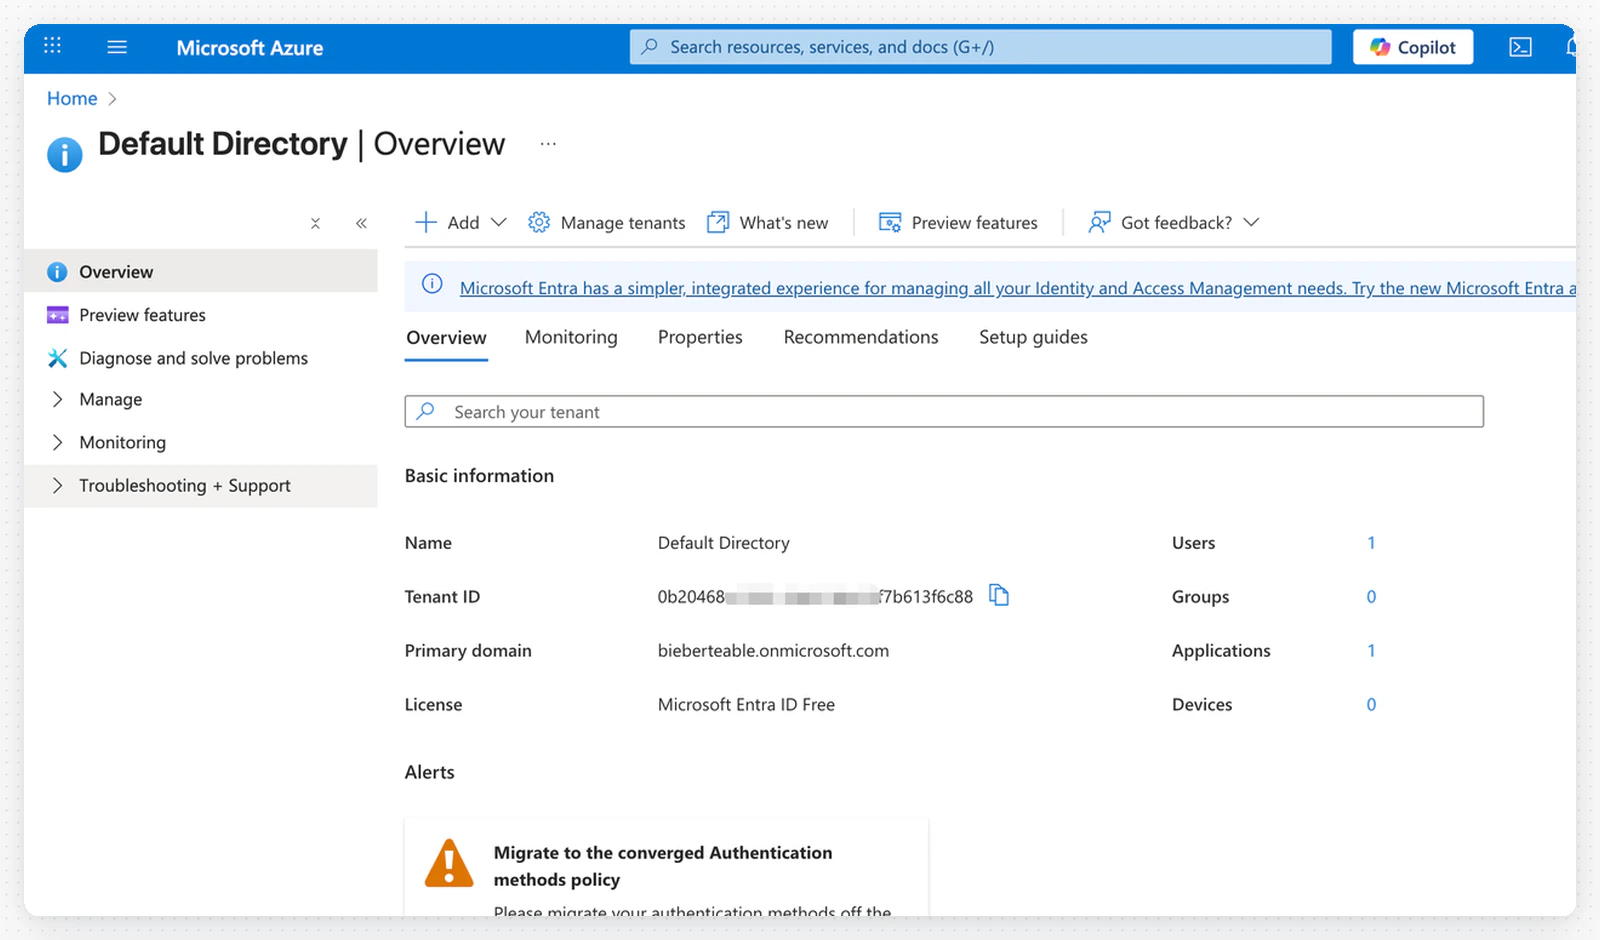Open the Migrate to converged Authentication alert
This screenshot has width=1600, height=940.
click(662, 866)
